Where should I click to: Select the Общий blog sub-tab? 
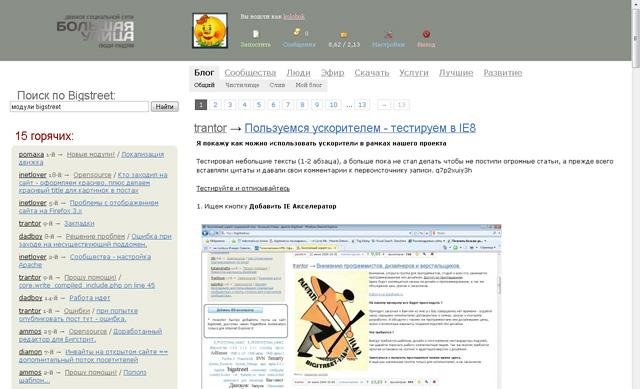click(204, 85)
